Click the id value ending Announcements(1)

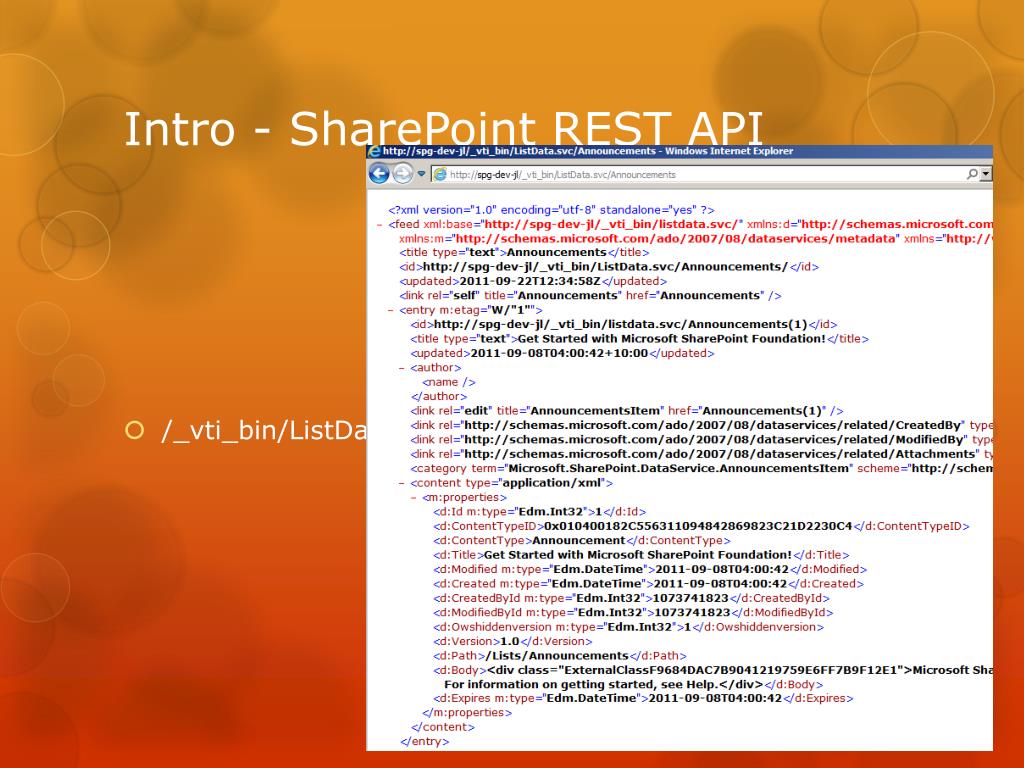[620, 325]
